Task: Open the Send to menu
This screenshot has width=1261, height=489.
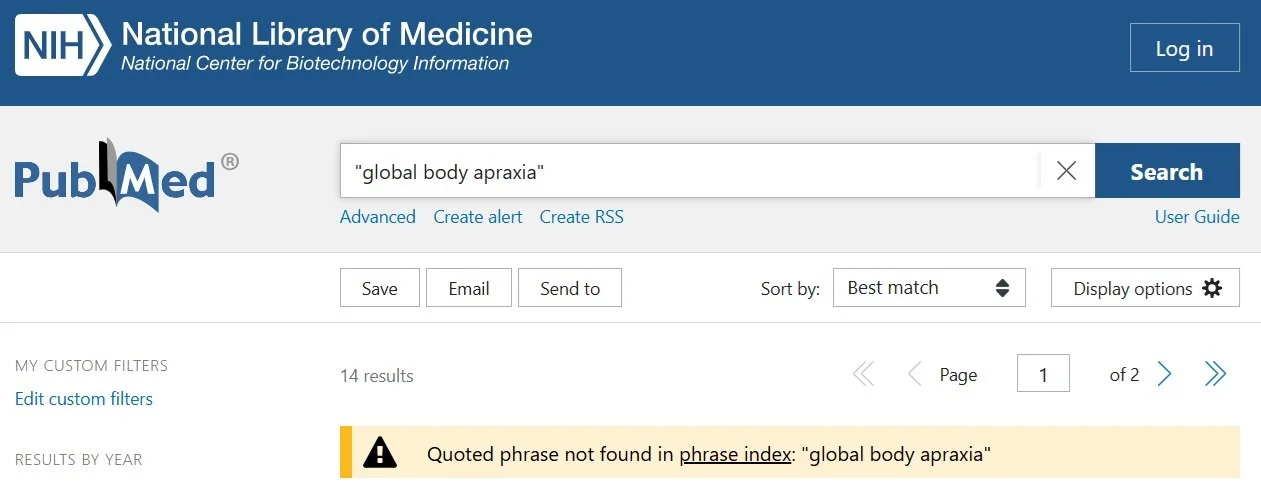Action: pyautogui.click(x=570, y=288)
